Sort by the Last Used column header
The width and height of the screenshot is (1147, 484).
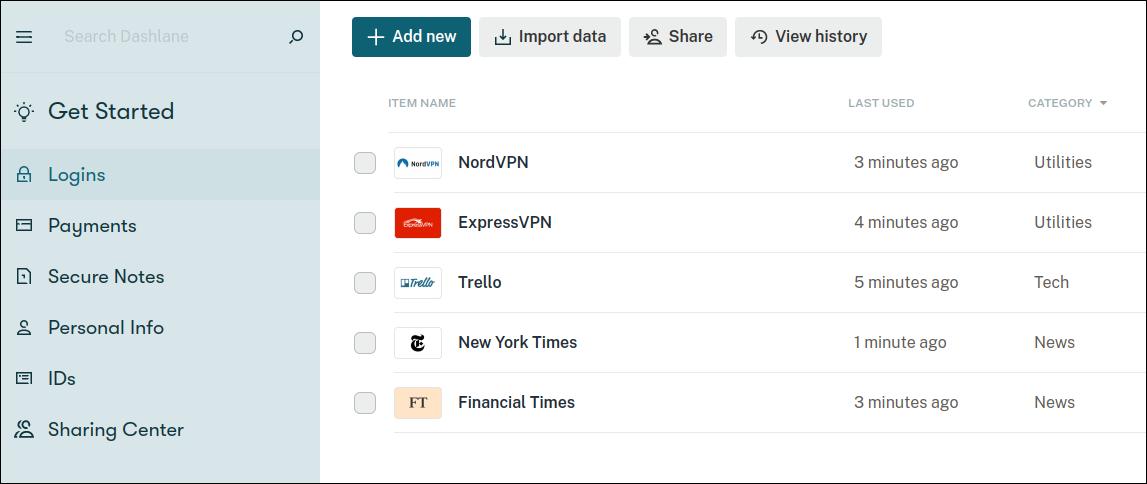coord(881,103)
